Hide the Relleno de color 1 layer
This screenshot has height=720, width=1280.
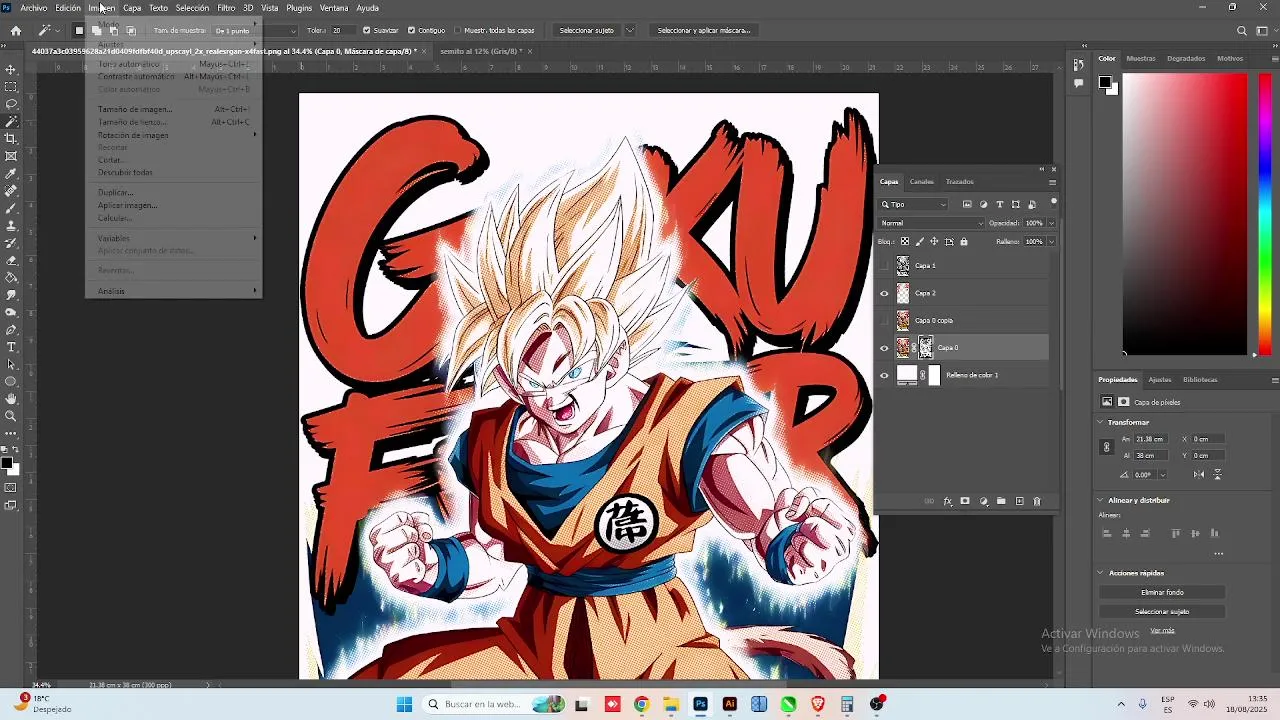(x=884, y=375)
